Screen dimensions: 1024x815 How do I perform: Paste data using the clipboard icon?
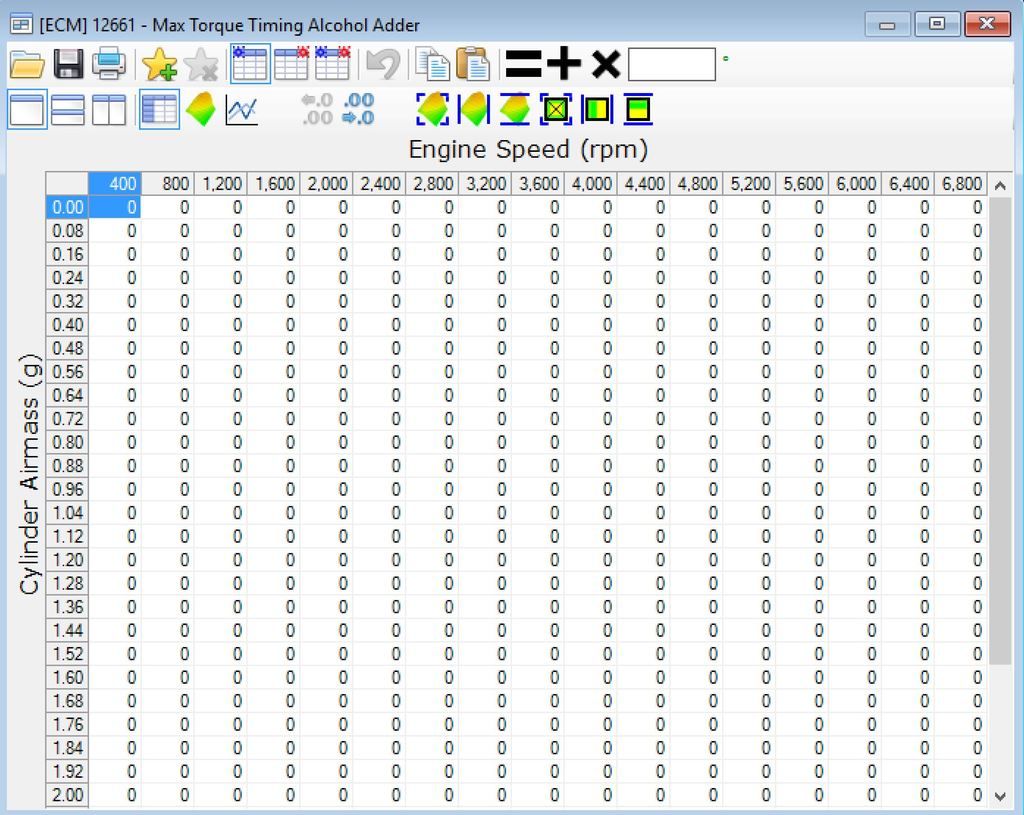pyautogui.click(x=473, y=65)
